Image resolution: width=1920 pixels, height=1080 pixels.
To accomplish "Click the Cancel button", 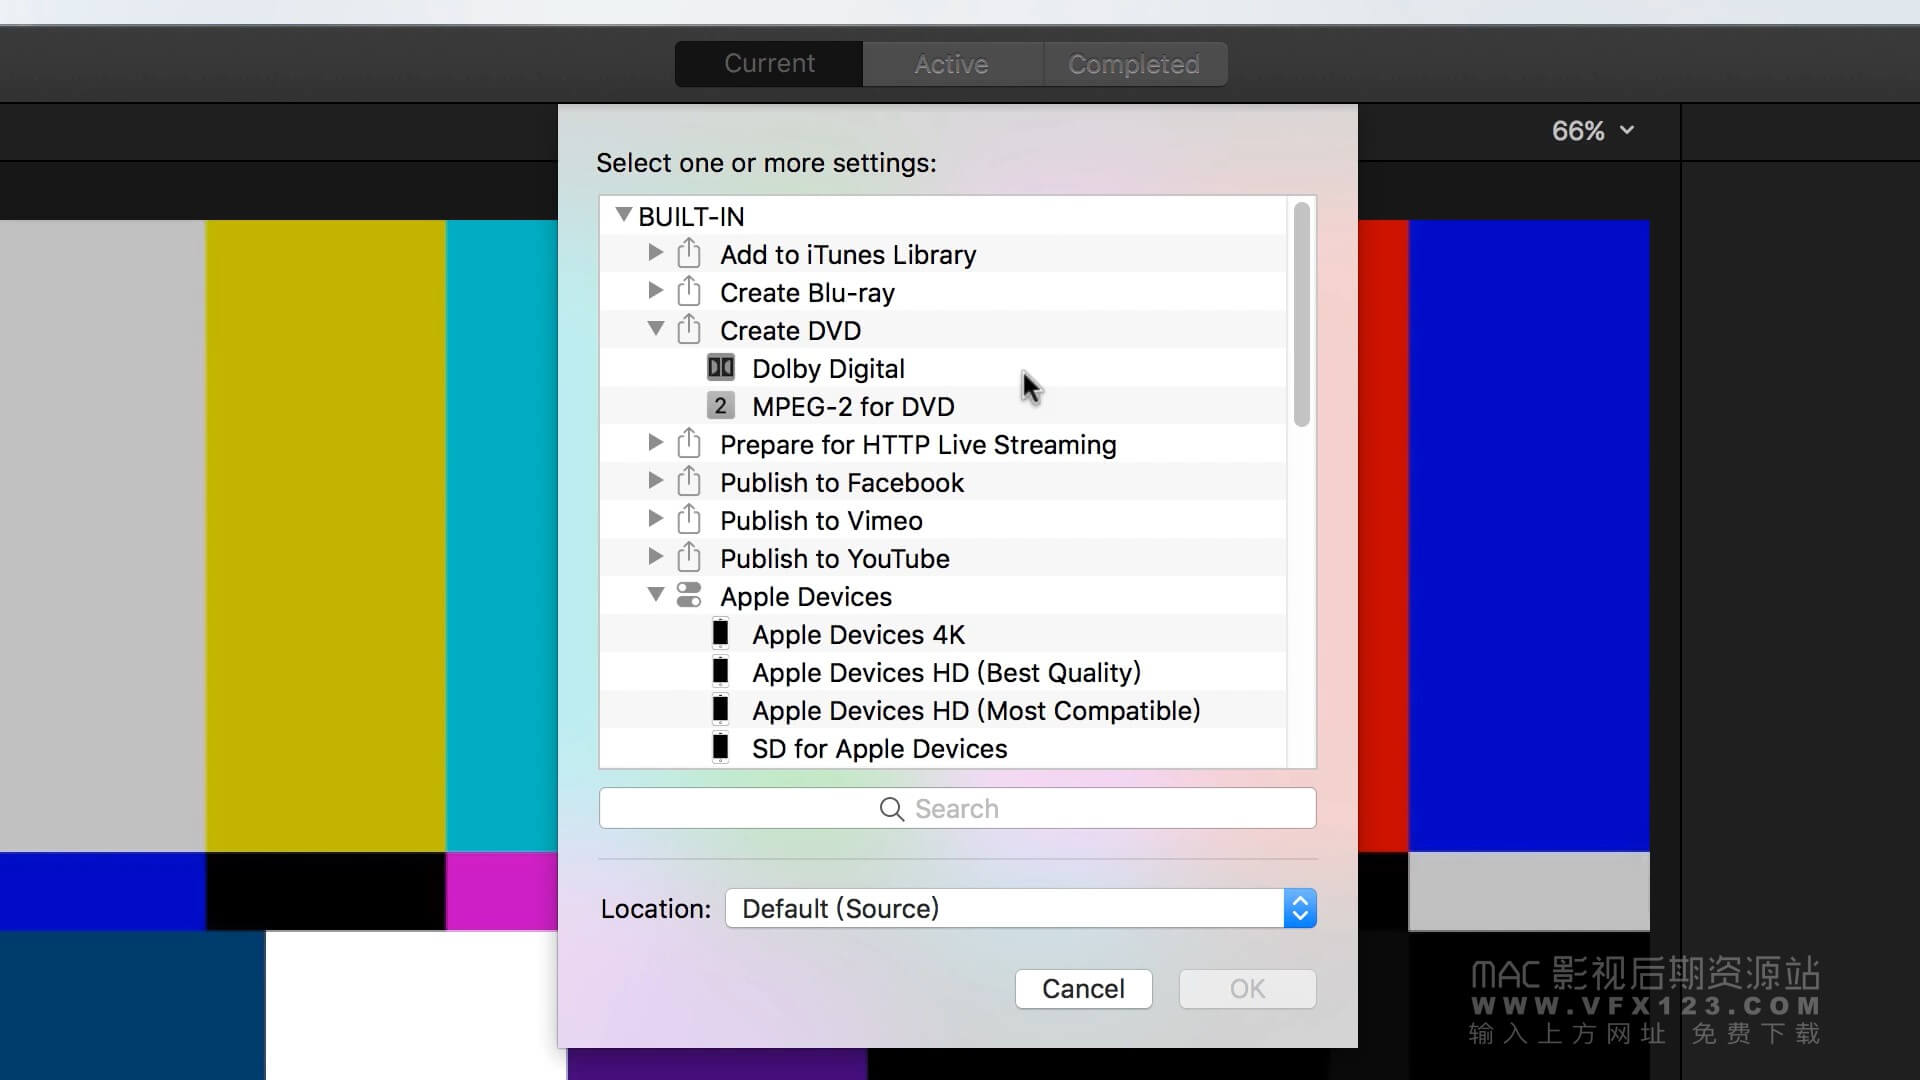I will coord(1083,989).
